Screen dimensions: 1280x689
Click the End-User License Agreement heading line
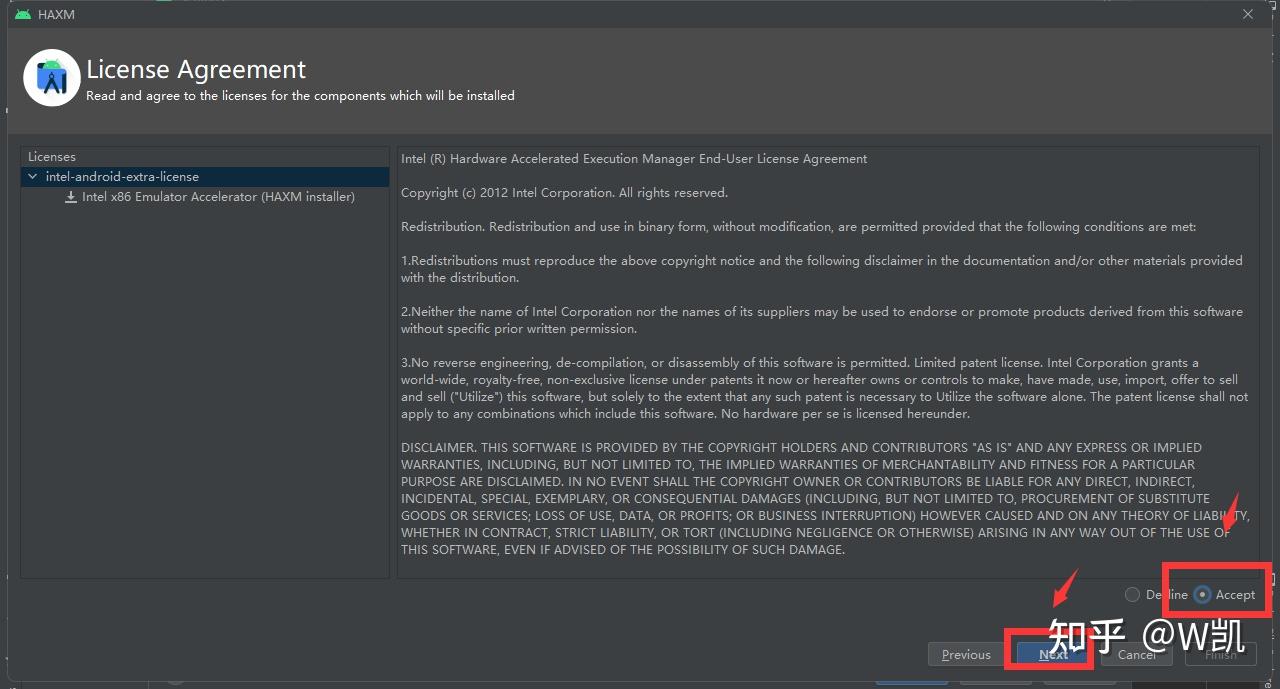click(634, 158)
